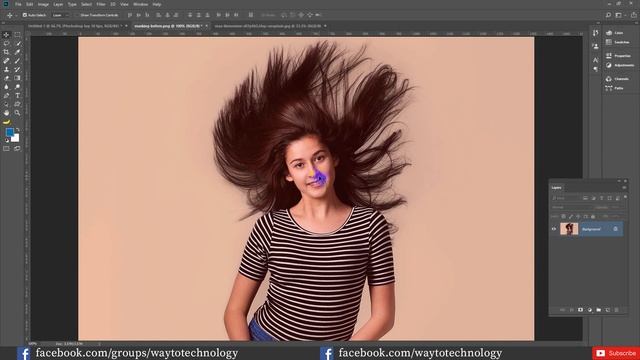Toggle Quick Mask mode icon

point(6,149)
